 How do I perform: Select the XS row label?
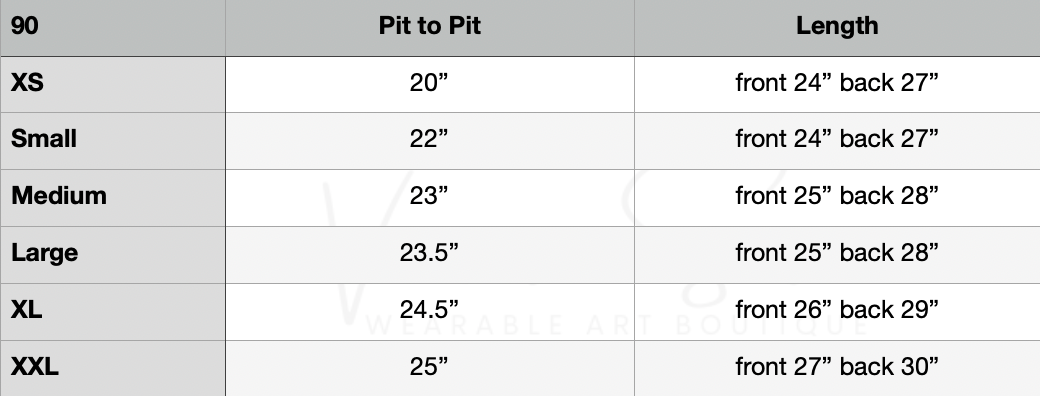(x=113, y=84)
